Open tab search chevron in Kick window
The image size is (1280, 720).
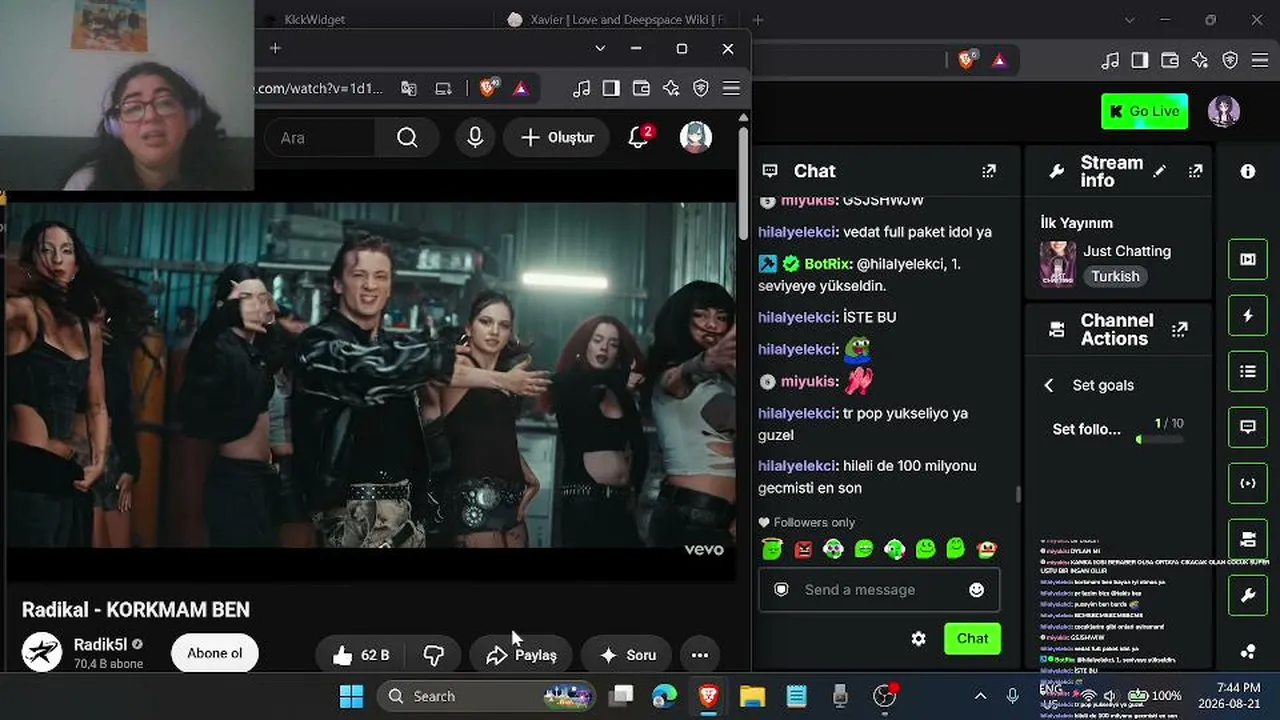[1130, 20]
